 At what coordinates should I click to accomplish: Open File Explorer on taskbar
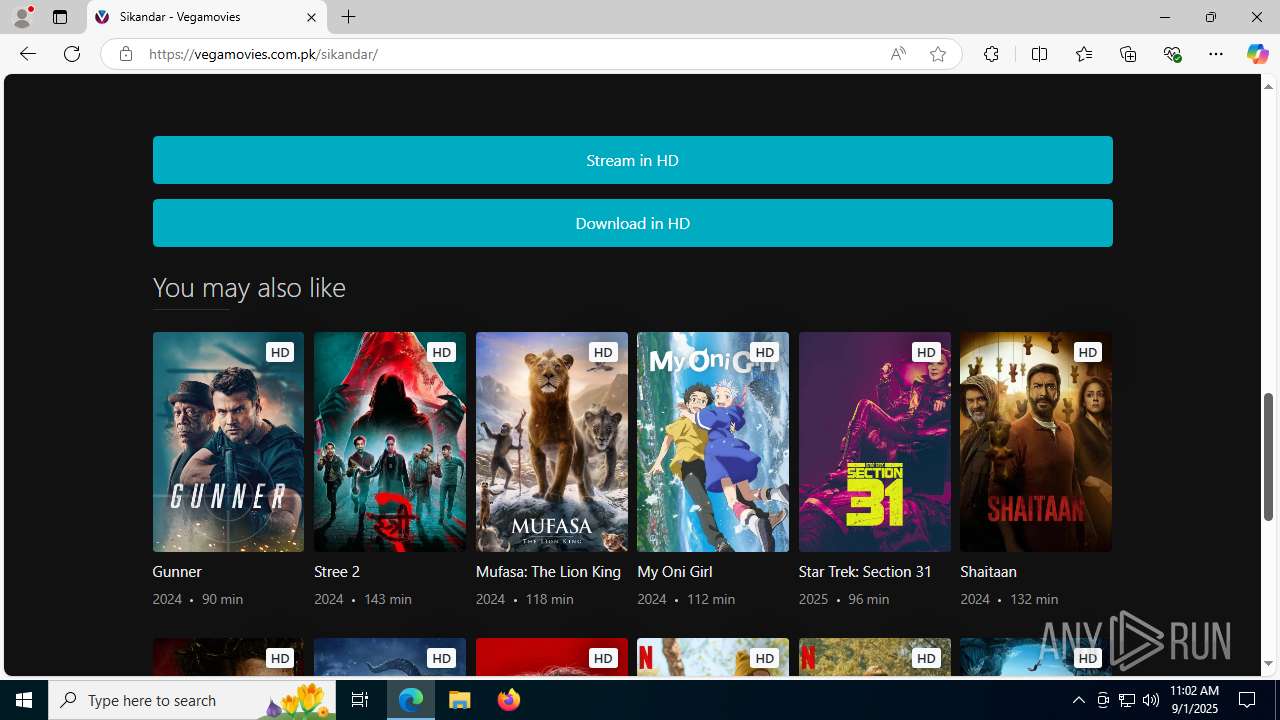(x=460, y=700)
